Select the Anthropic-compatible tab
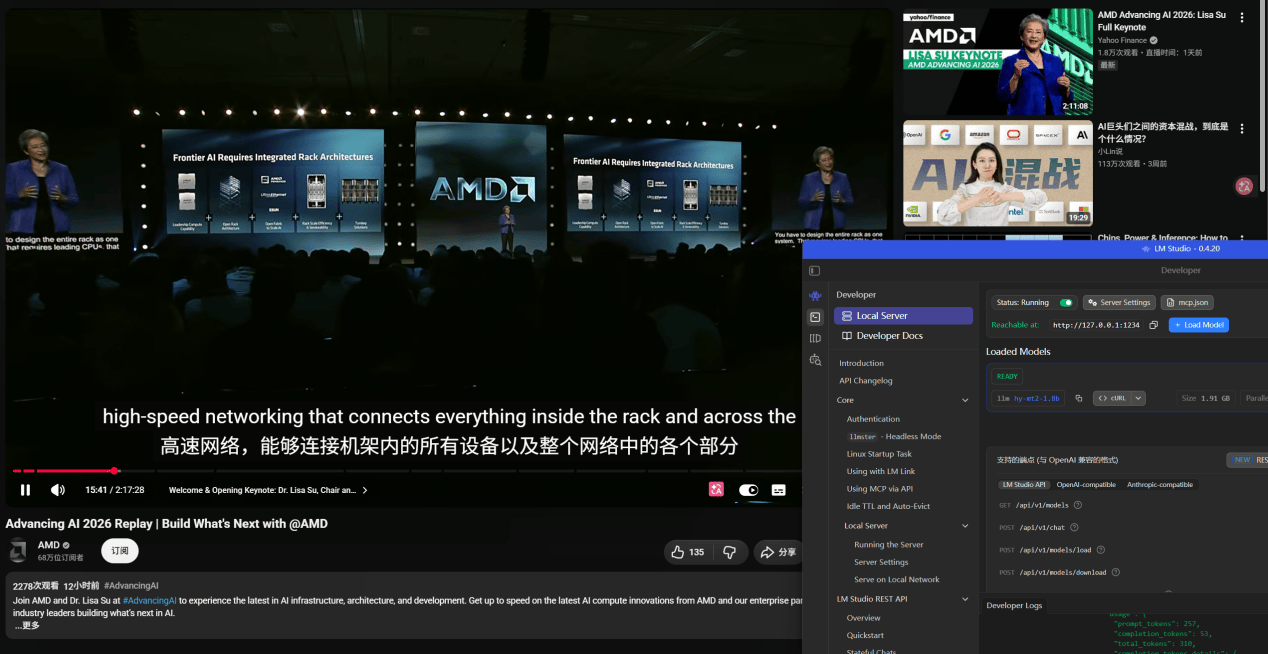This screenshot has width=1268, height=654. point(1160,485)
